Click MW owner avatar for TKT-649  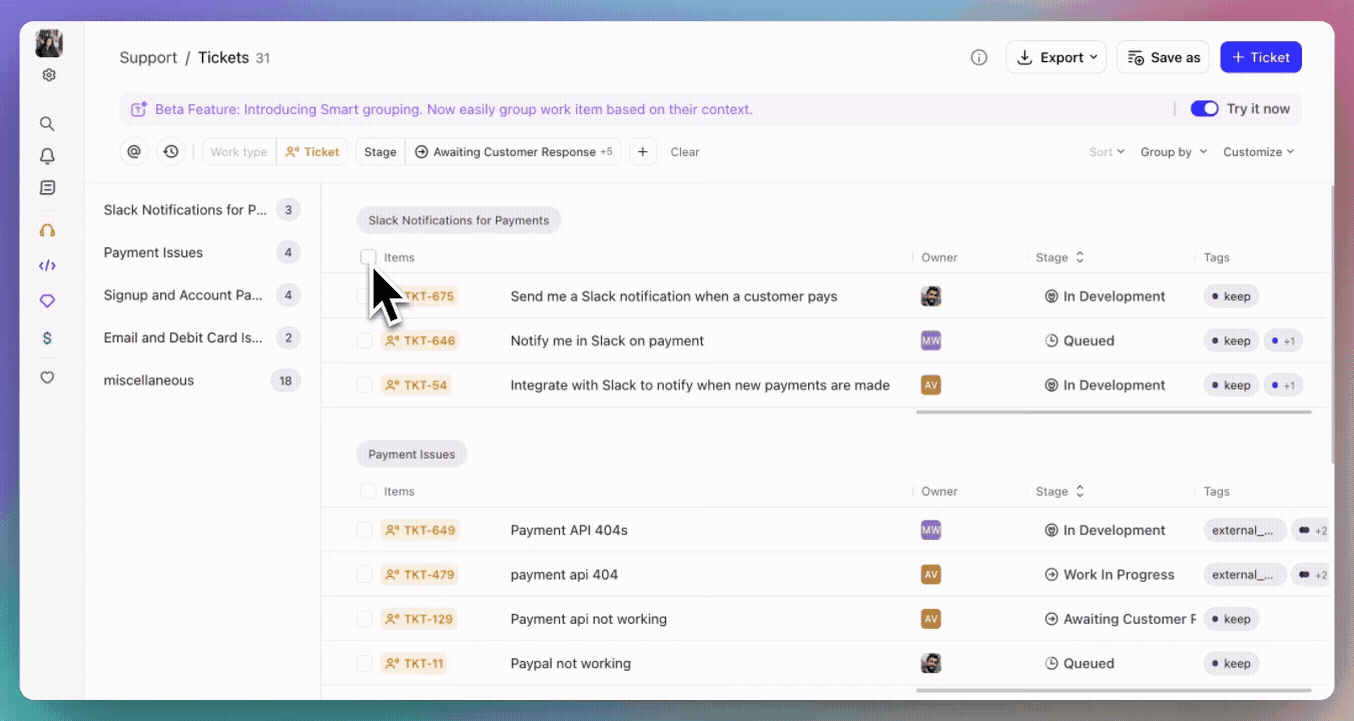(931, 530)
